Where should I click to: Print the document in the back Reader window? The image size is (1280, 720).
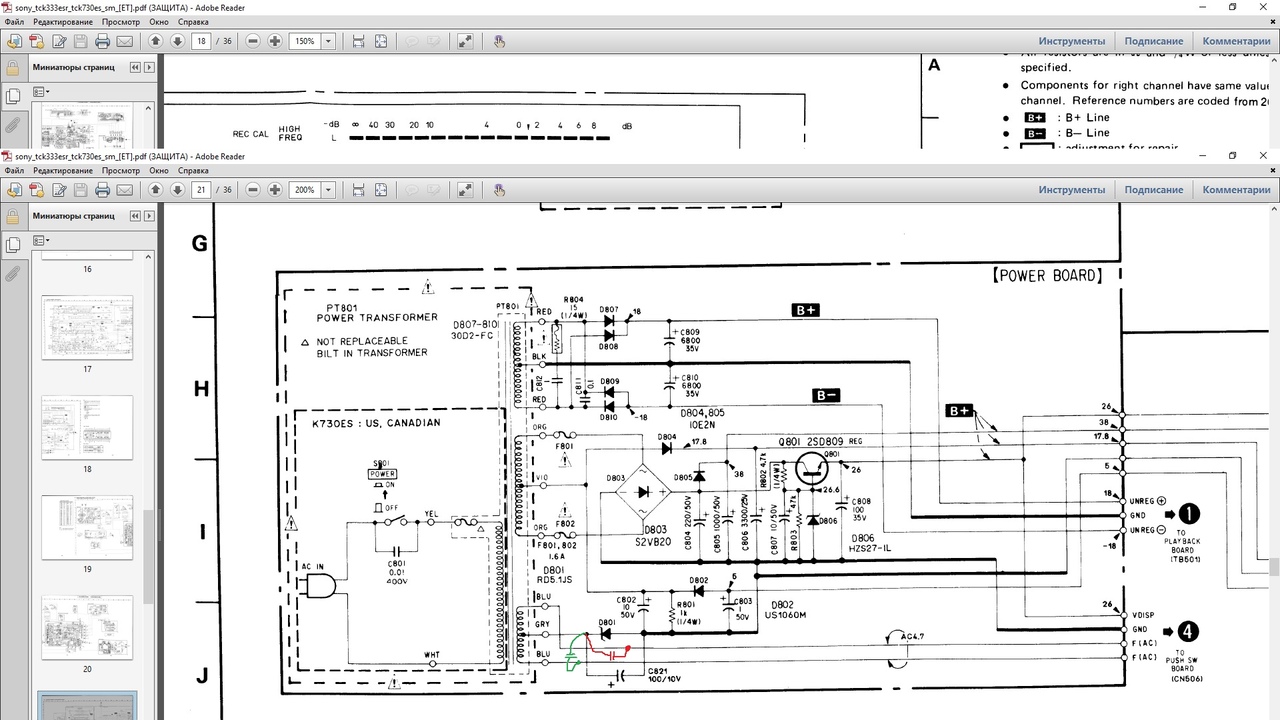102,41
